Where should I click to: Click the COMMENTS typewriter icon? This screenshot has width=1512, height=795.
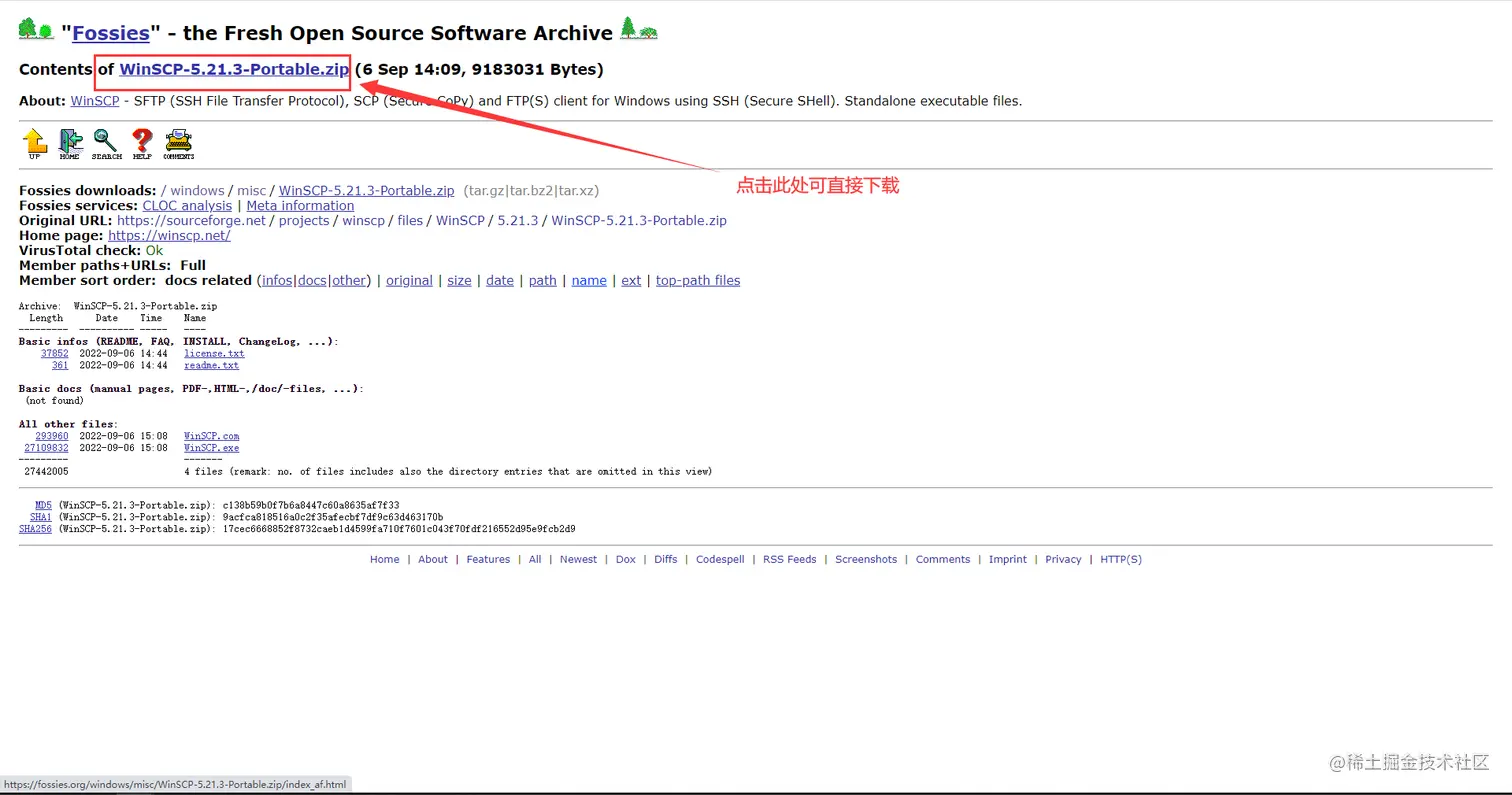tap(179, 144)
